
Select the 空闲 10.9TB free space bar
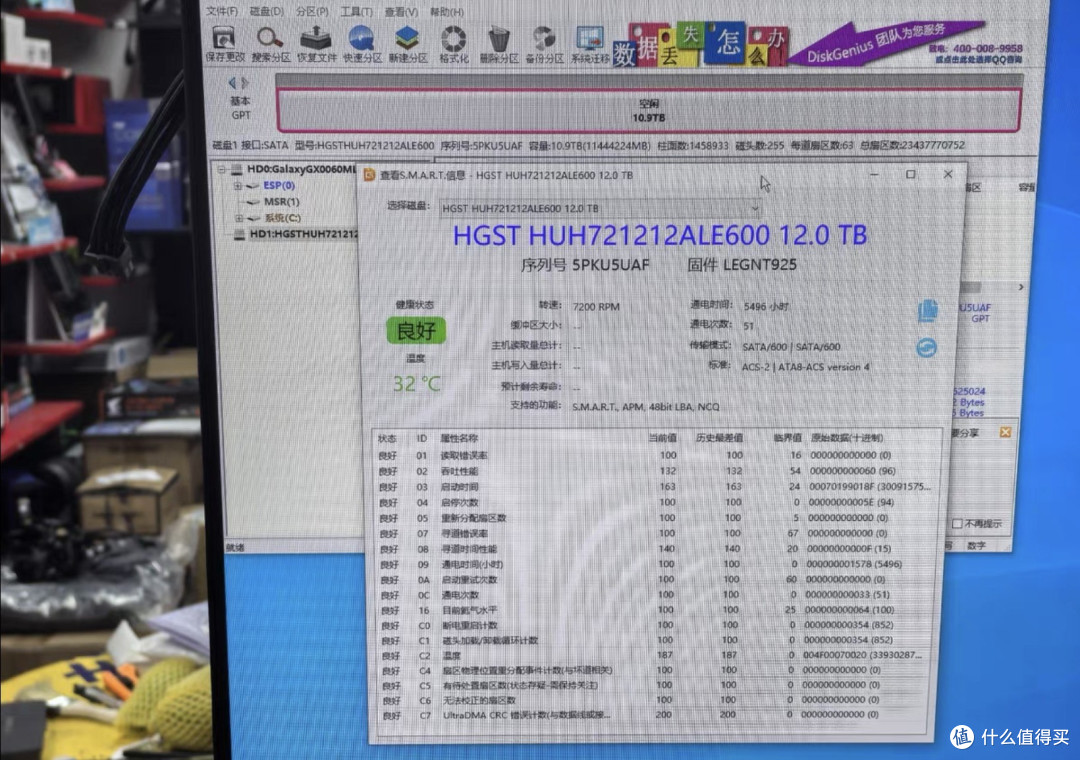click(x=648, y=110)
